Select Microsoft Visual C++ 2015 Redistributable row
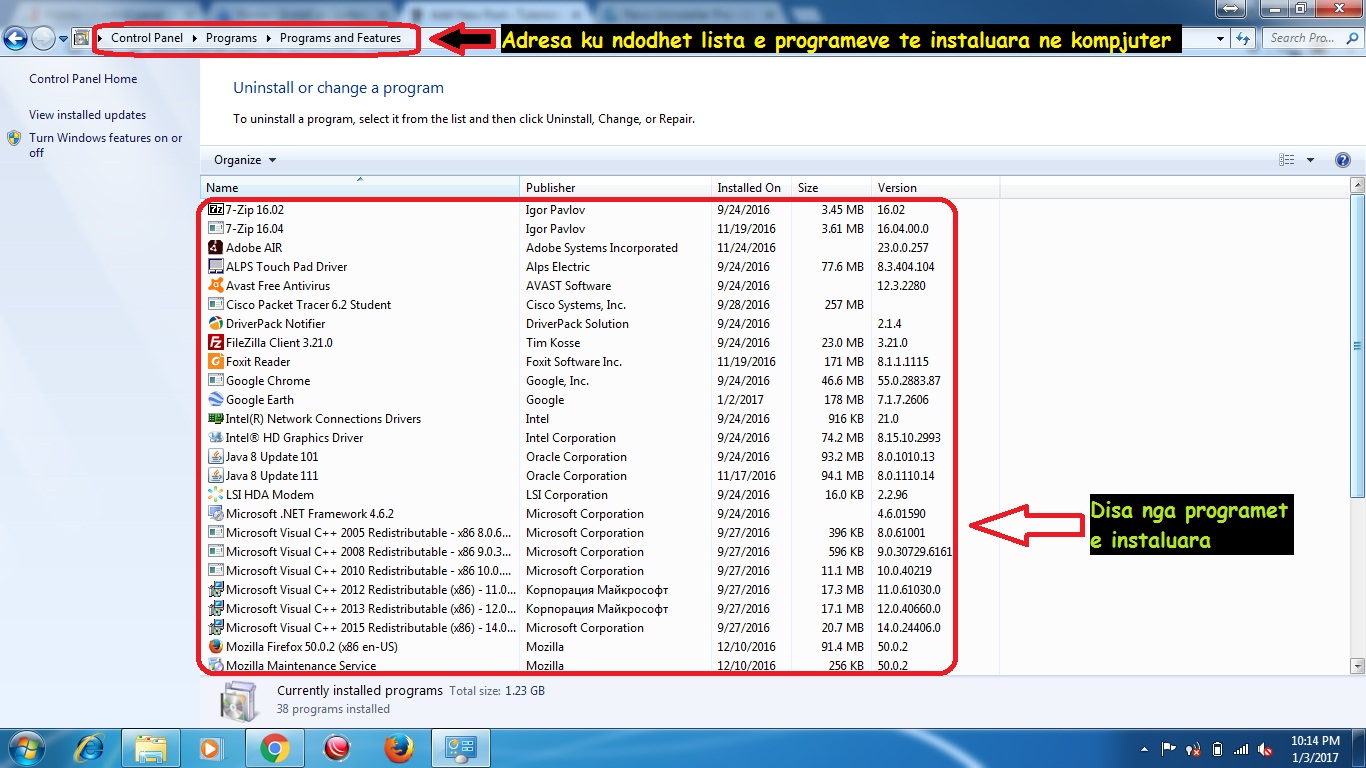1366x768 pixels. (600, 628)
